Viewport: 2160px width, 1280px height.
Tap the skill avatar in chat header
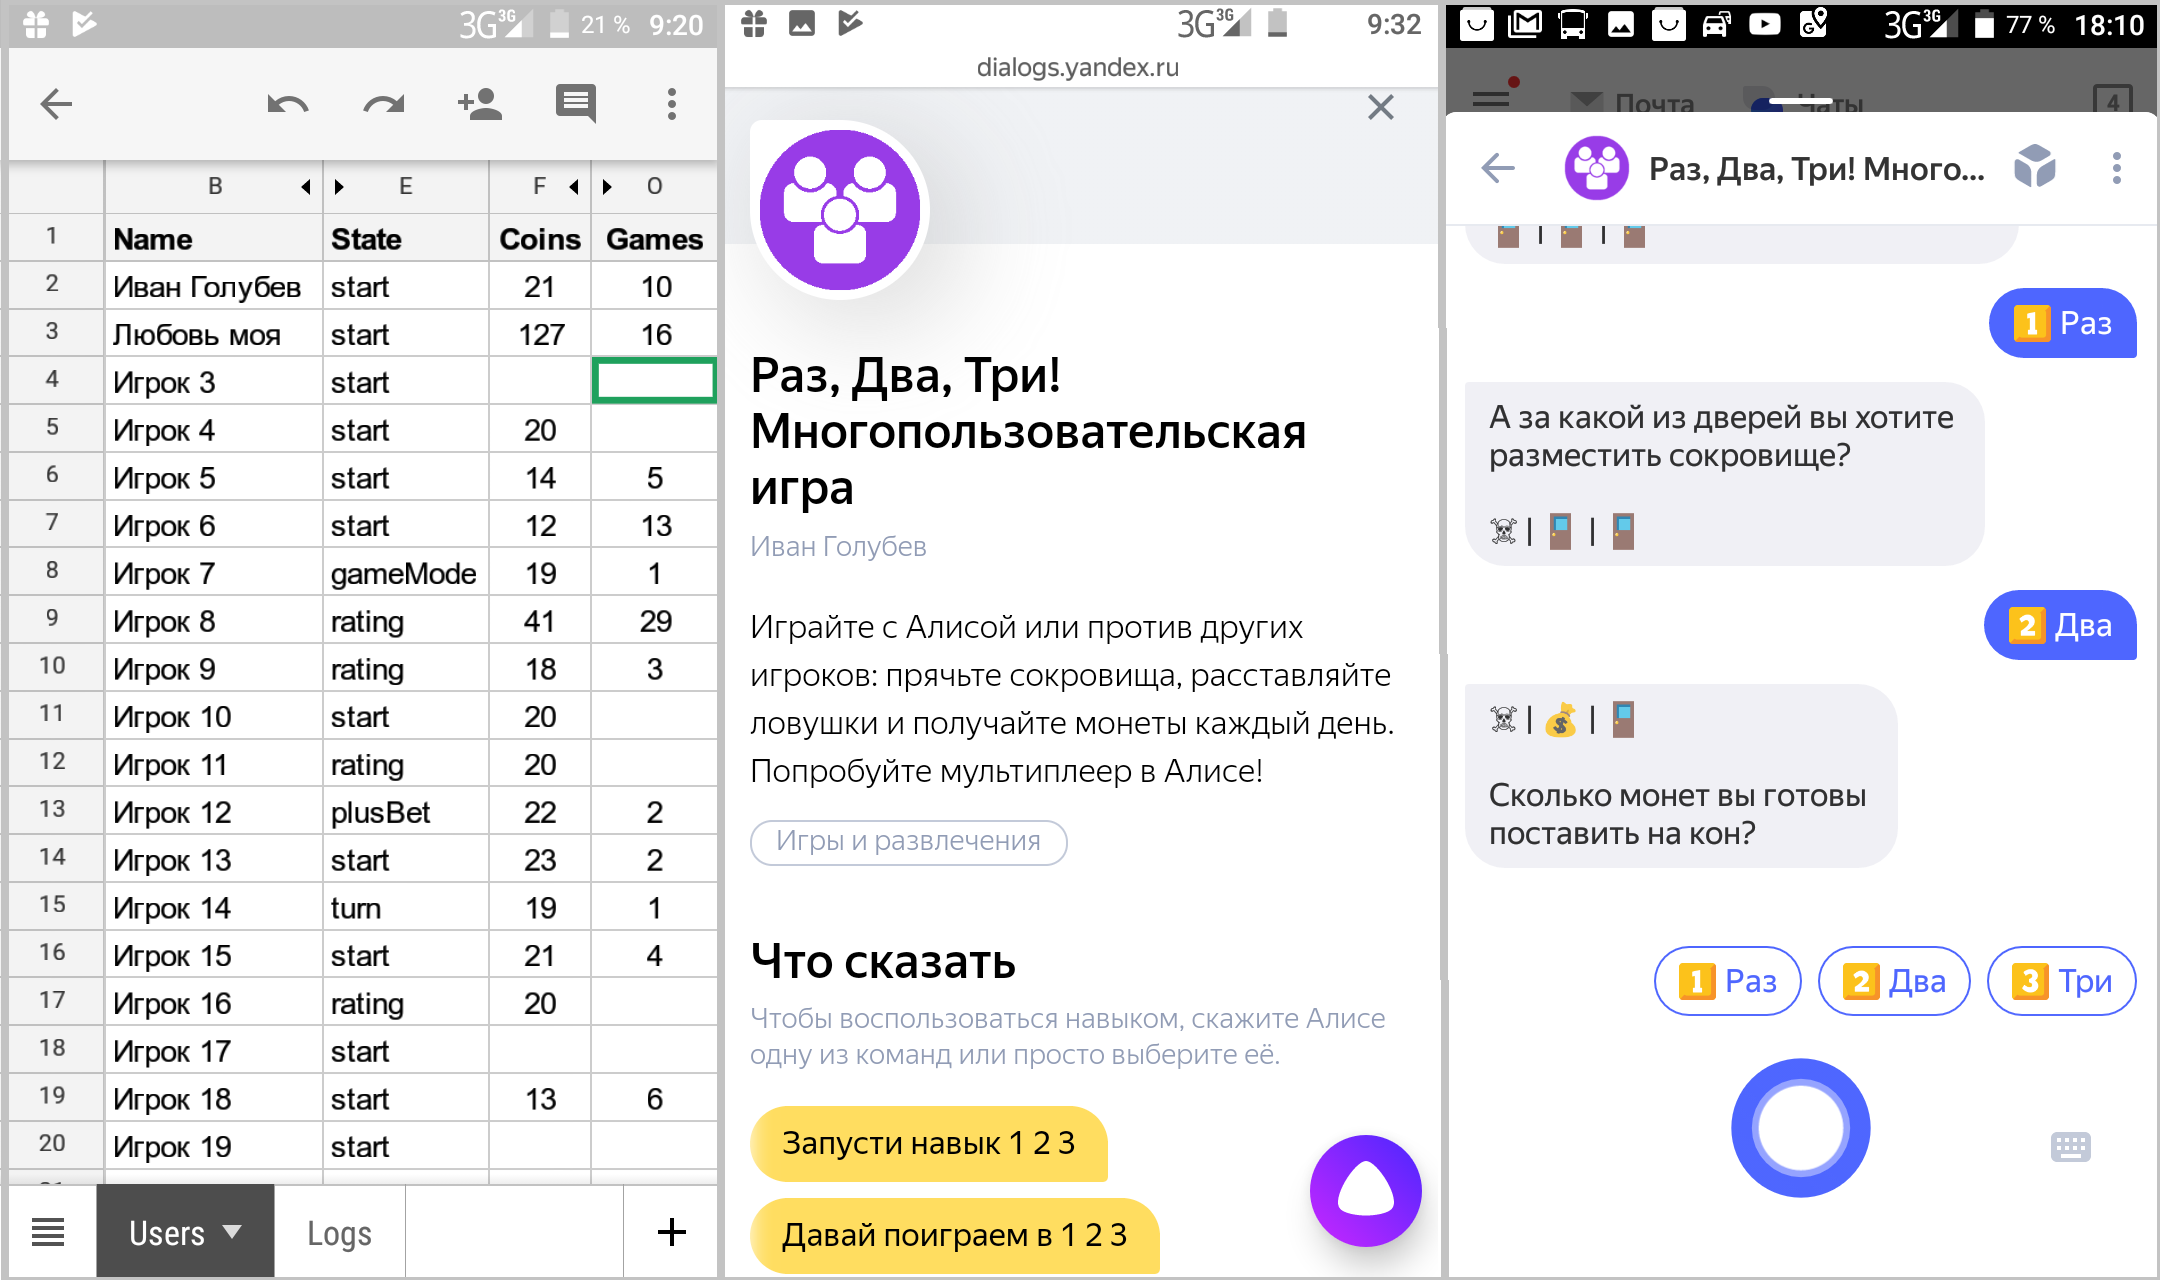click(1596, 168)
